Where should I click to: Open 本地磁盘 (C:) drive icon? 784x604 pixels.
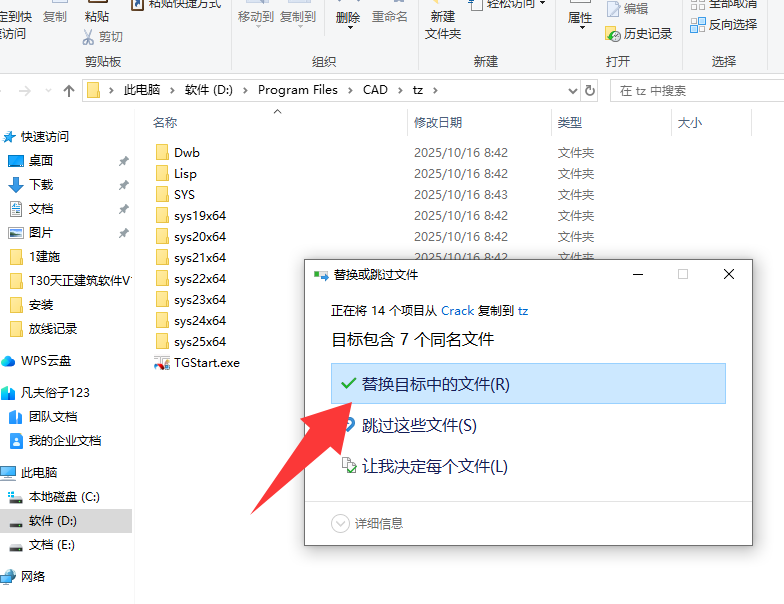tap(16, 497)
